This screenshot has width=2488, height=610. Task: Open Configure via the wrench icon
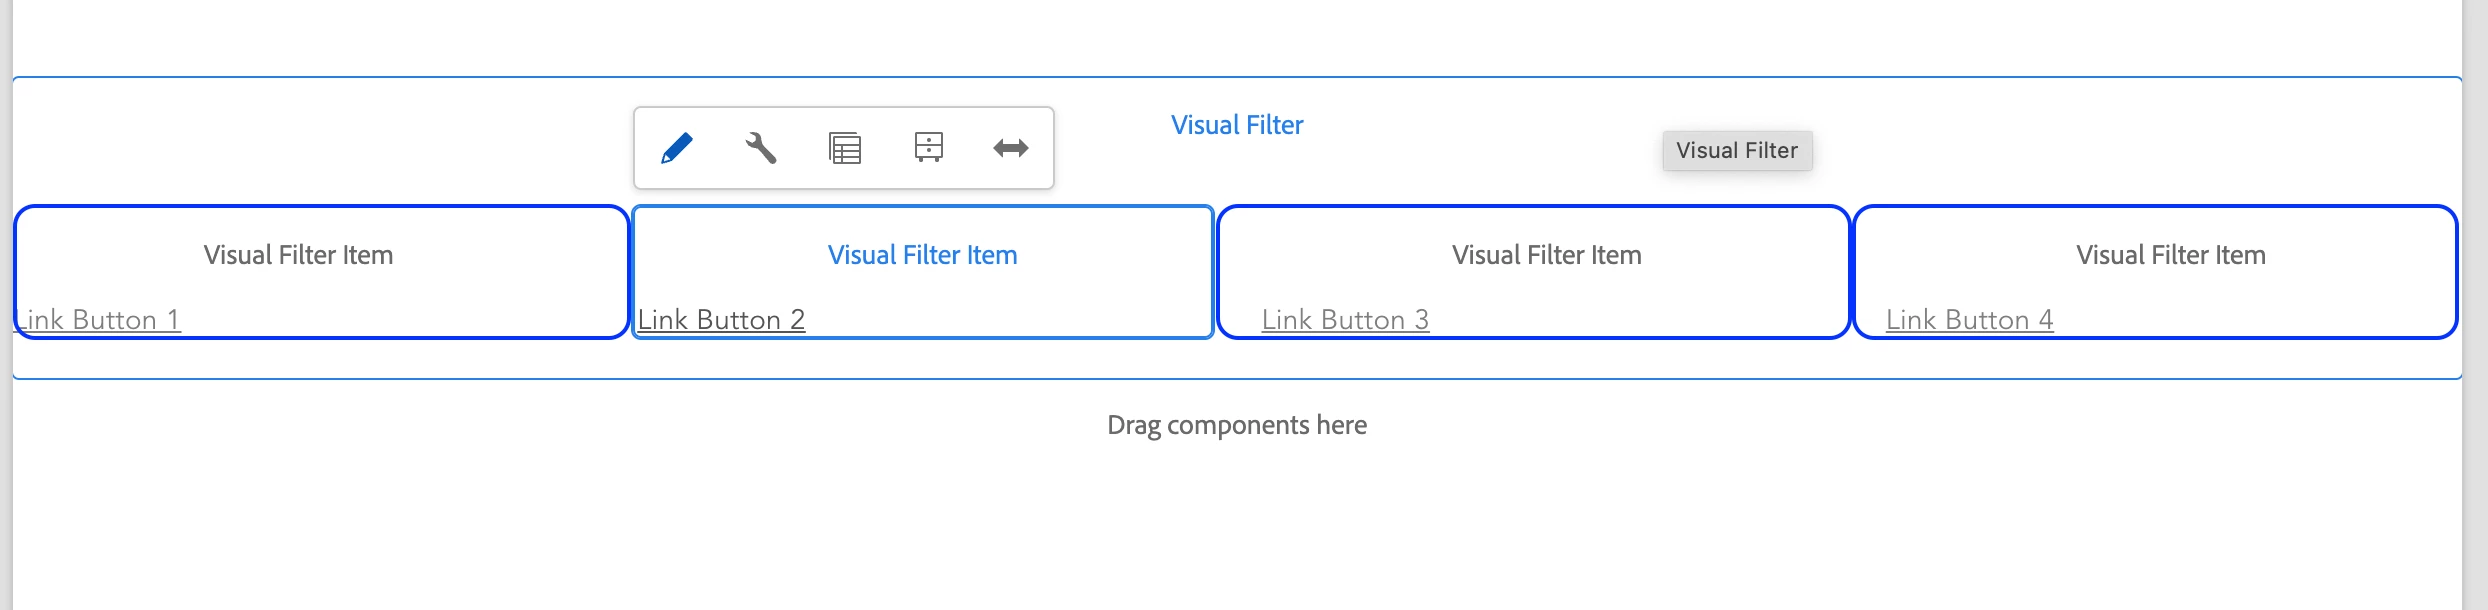pyautogui.click(x=761, y=148)
